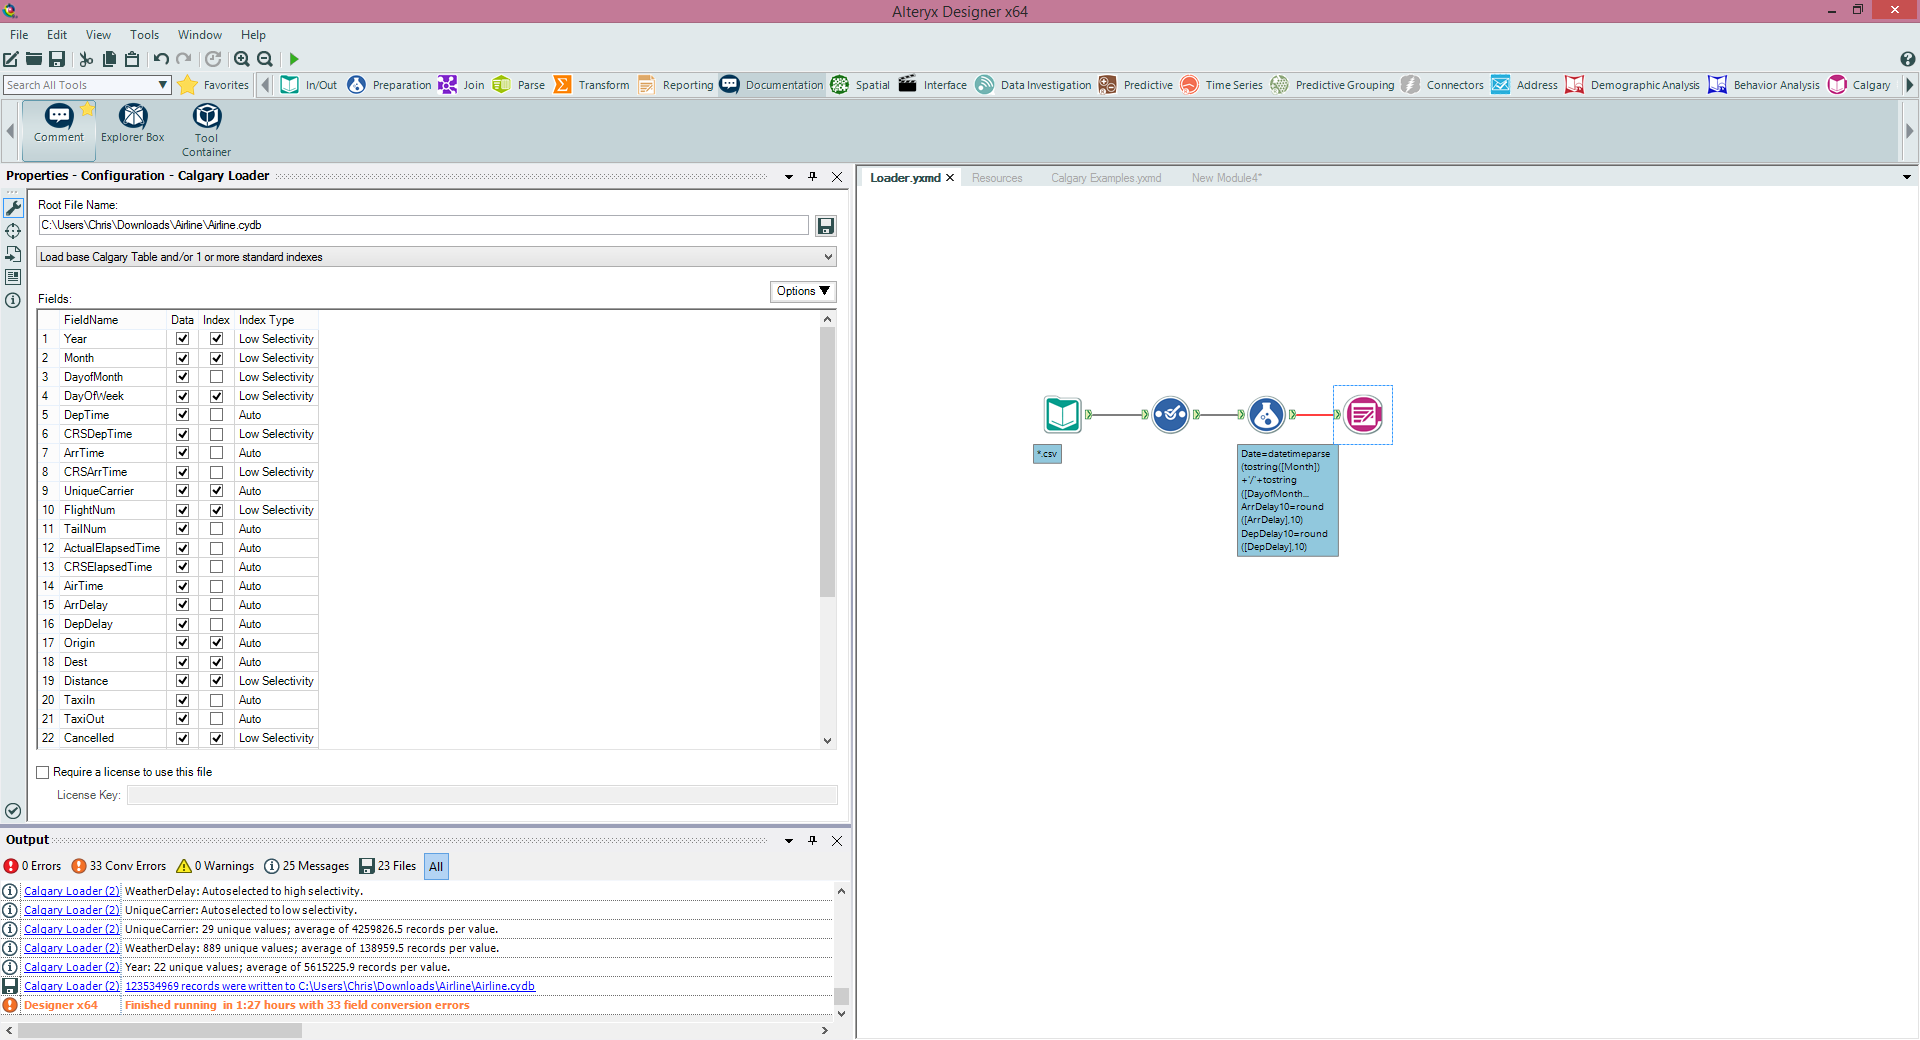Viewport: 1920px width, 1040px height.
Task: Toggle Index checkbox for DayofMonth
Action: click(x=216, y=377)
